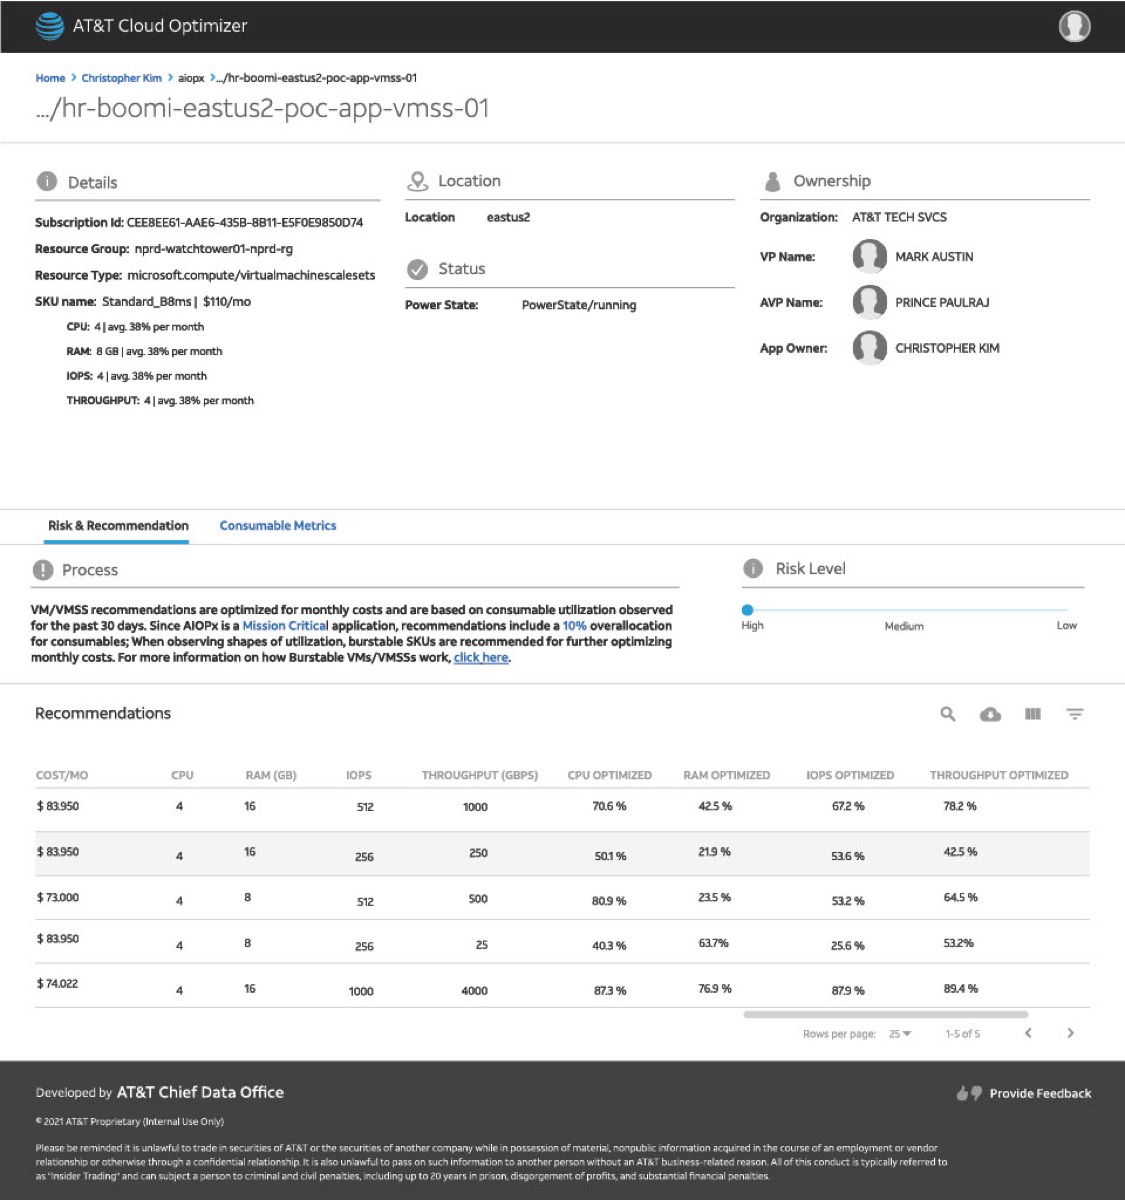Viewport: 1125px width, 1200px height.
Task: Open the Home breadcrumb link
Action: [x=50, y=78]
